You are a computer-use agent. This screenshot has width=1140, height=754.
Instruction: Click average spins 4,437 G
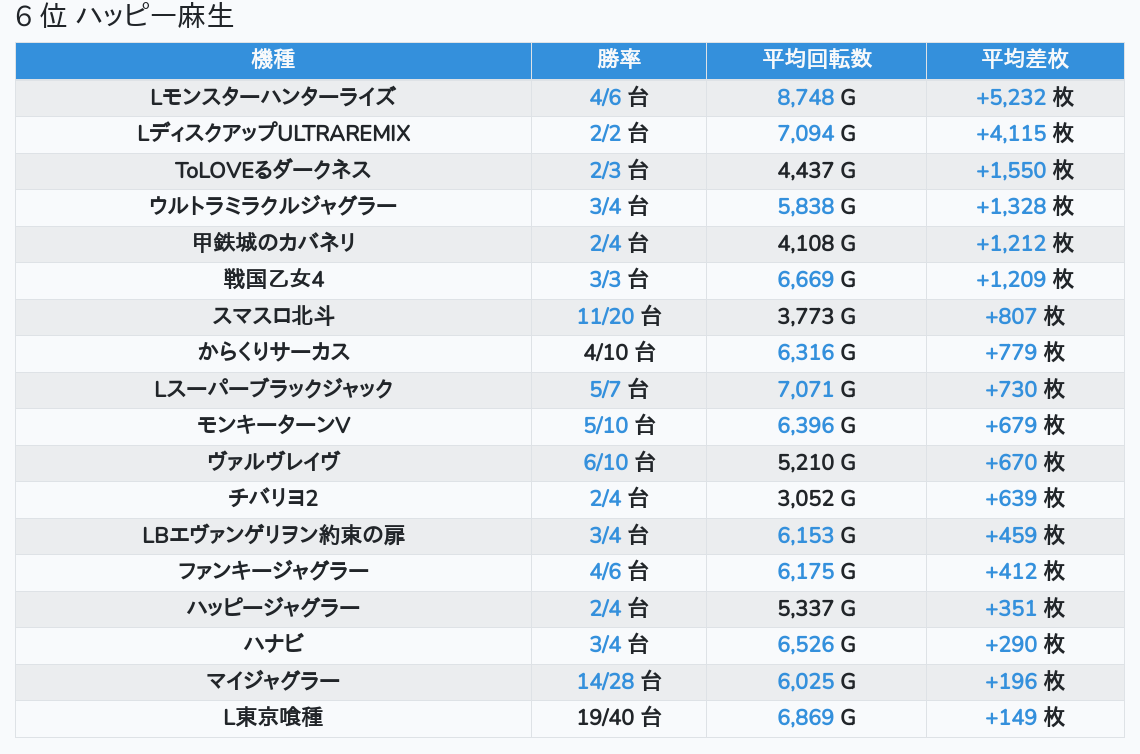point(816,170)
